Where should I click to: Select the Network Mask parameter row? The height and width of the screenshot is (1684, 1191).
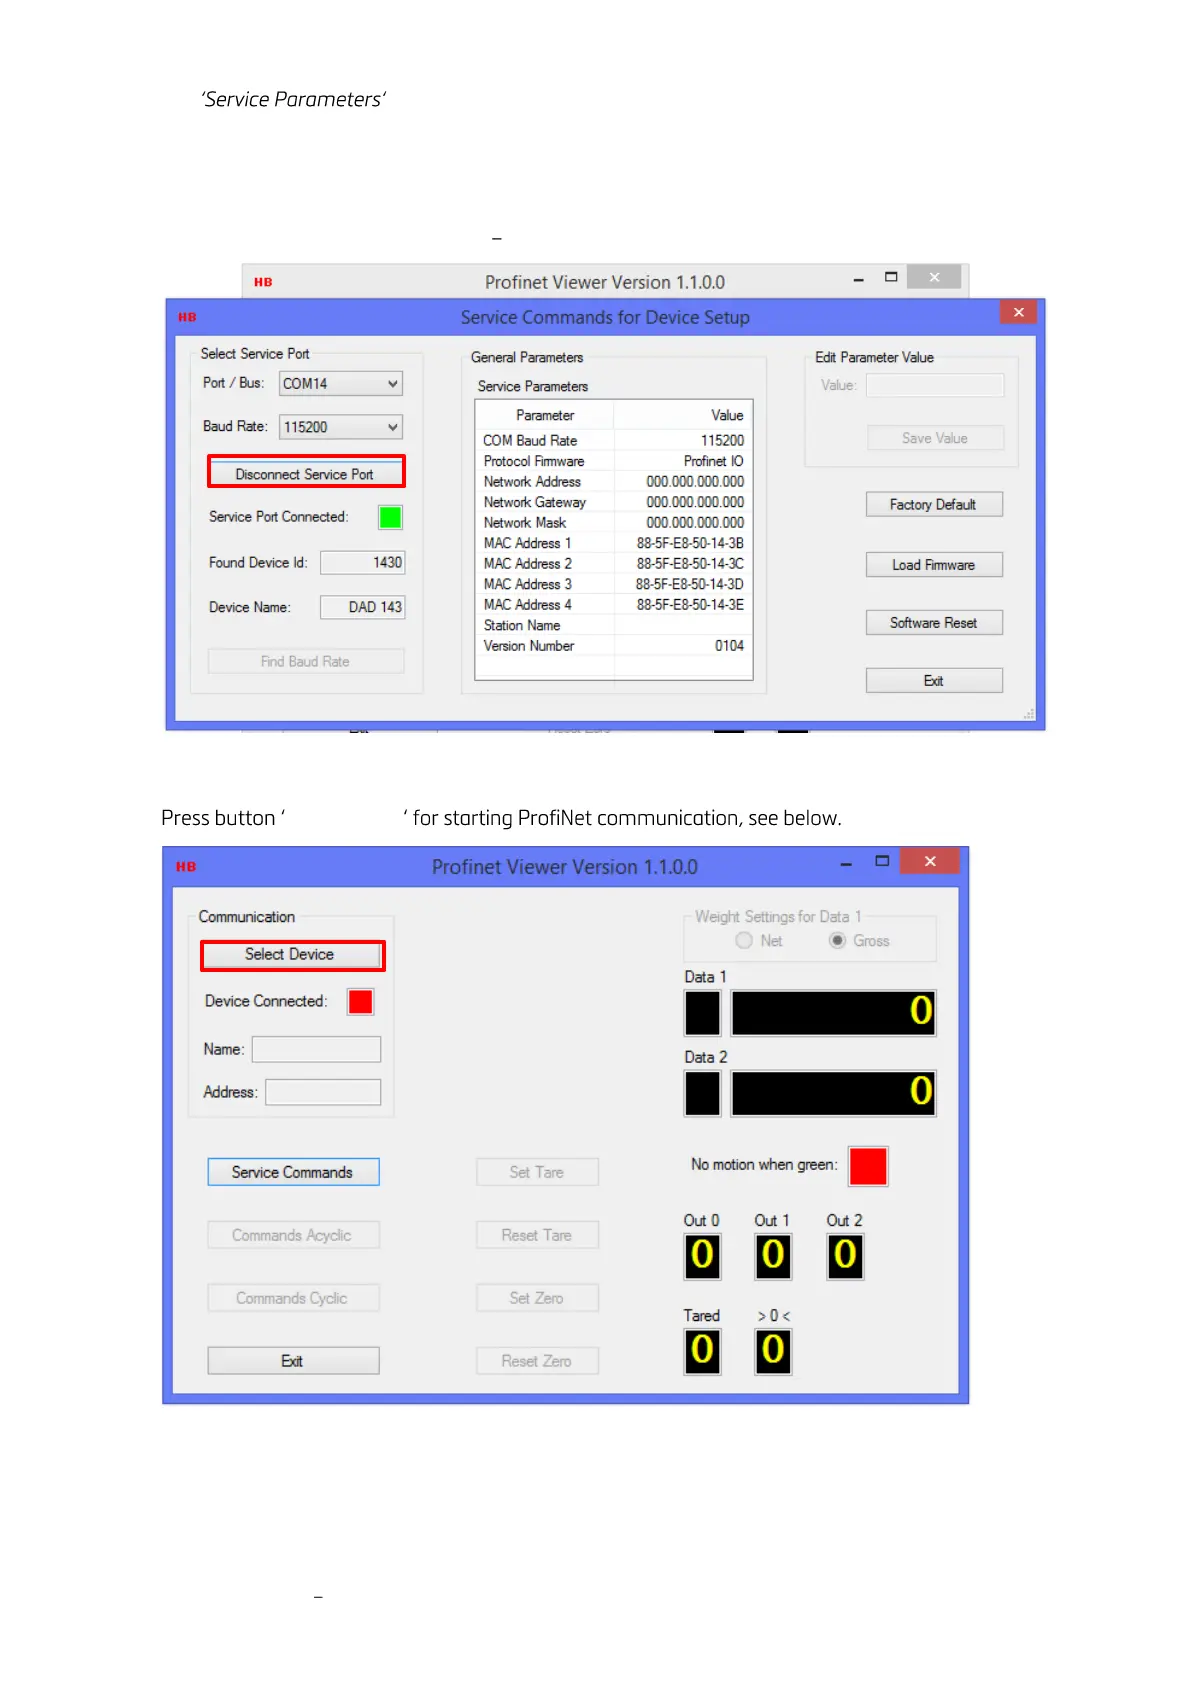(613, 522)
